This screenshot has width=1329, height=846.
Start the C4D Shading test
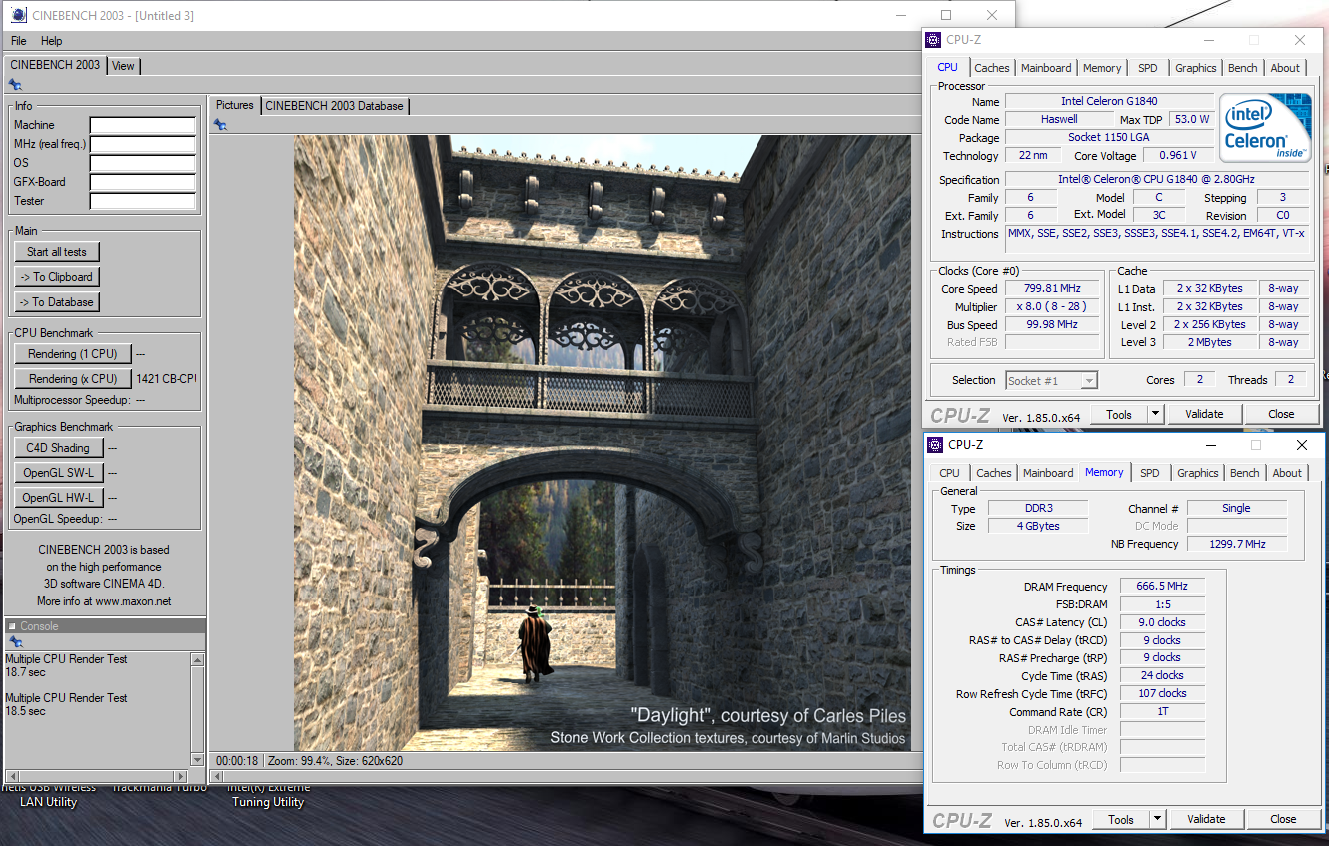(58, 448)
